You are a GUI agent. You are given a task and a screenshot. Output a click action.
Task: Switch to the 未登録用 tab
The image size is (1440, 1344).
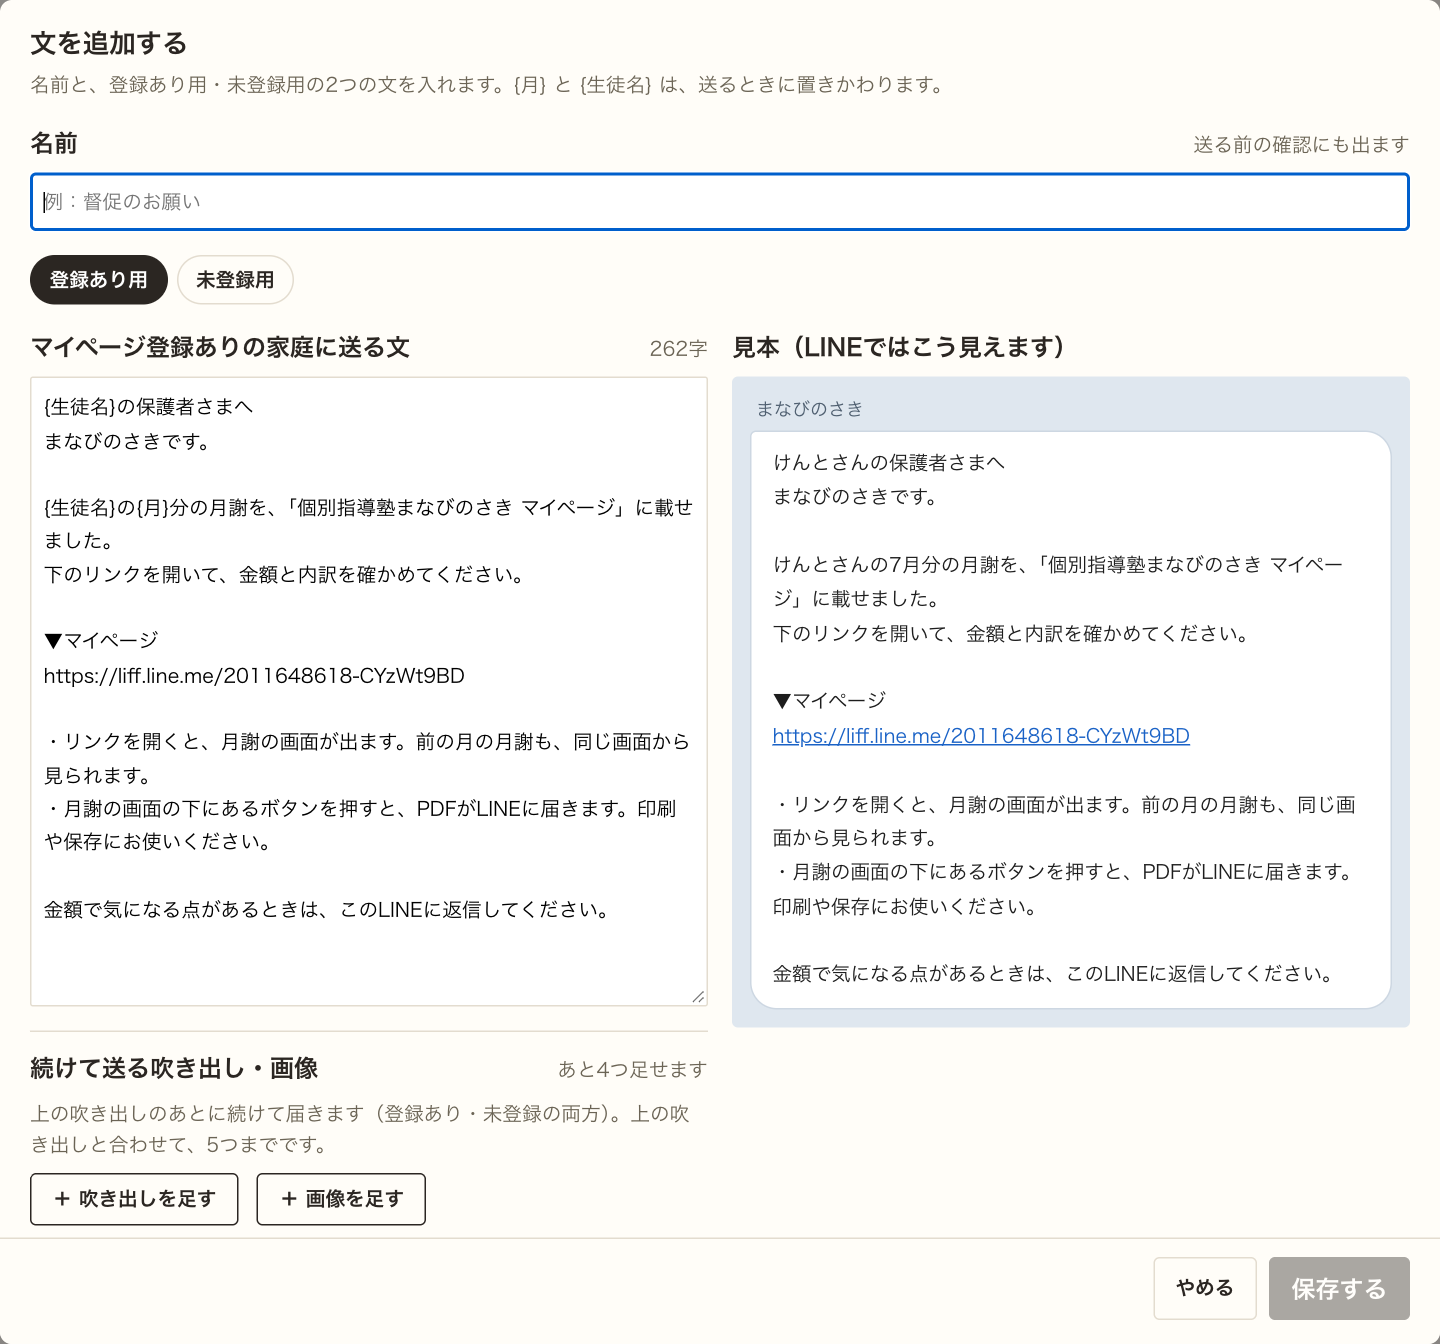tap(235, 280)
